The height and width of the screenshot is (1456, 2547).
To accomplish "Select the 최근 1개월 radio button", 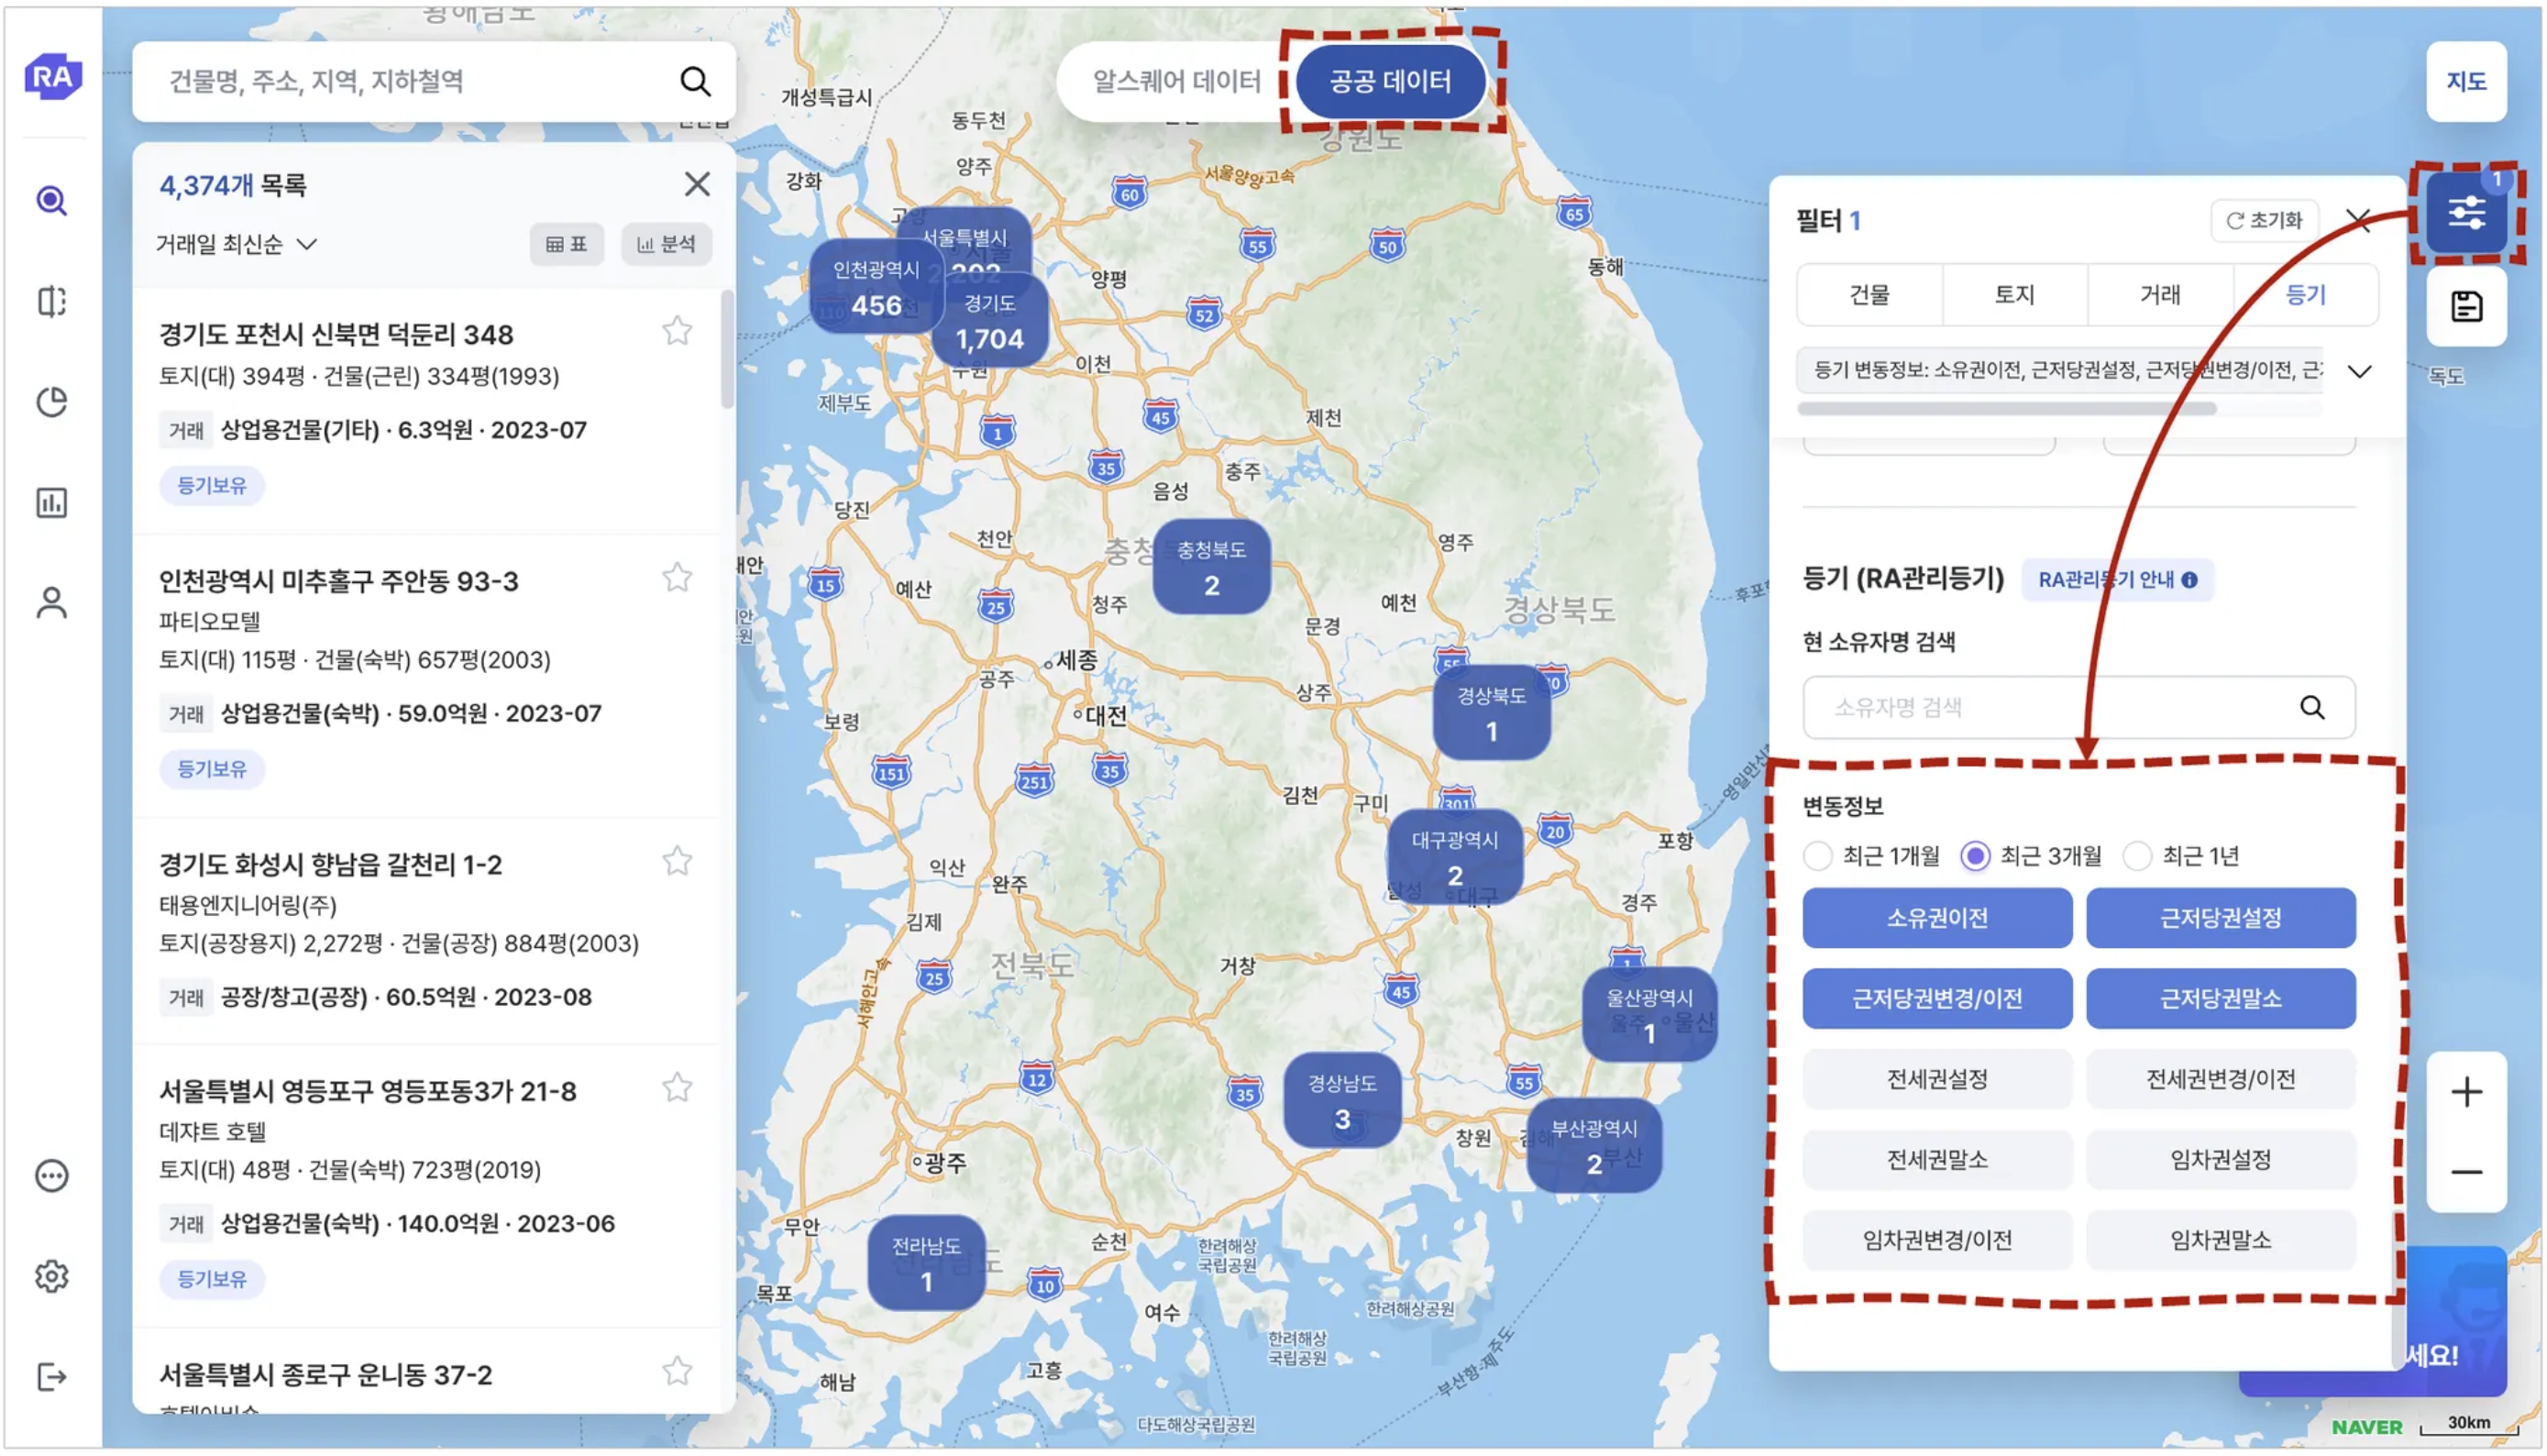I will click(1818, 856).
